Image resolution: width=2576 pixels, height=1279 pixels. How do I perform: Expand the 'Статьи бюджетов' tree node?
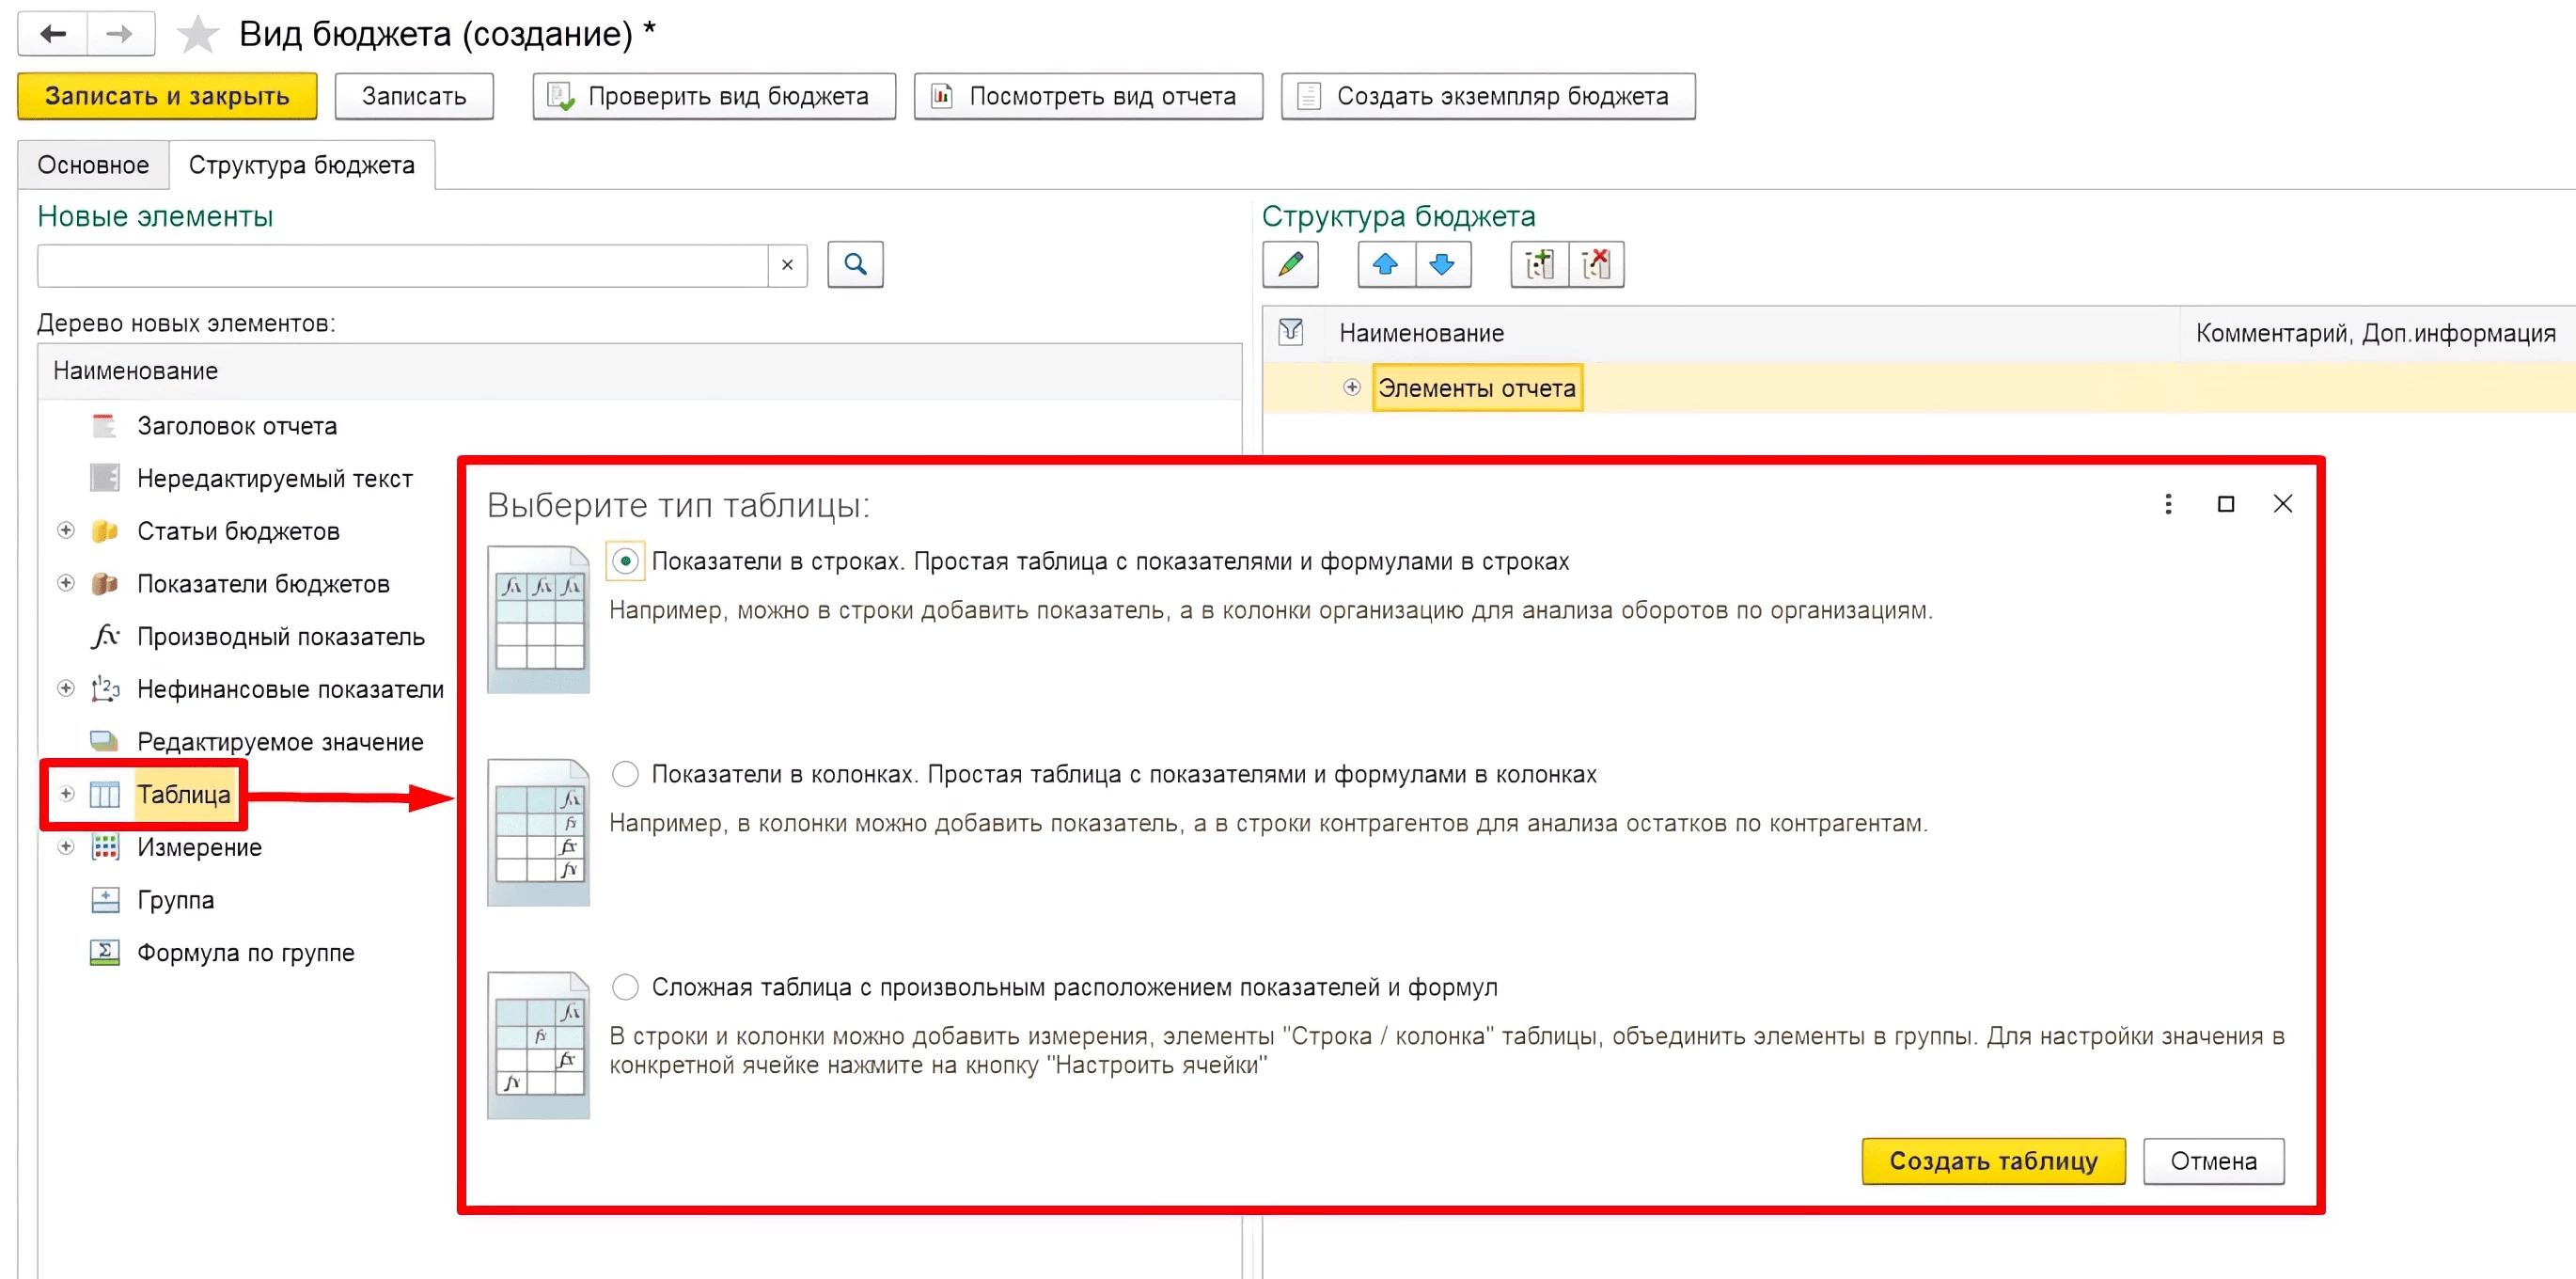(66, 530)
